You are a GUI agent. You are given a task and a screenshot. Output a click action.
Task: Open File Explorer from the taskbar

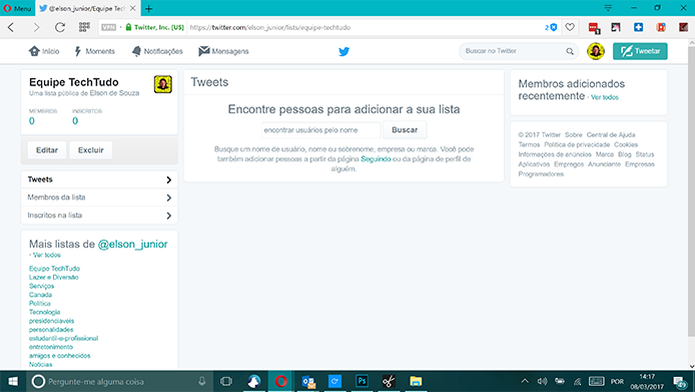tap(416, 381)
